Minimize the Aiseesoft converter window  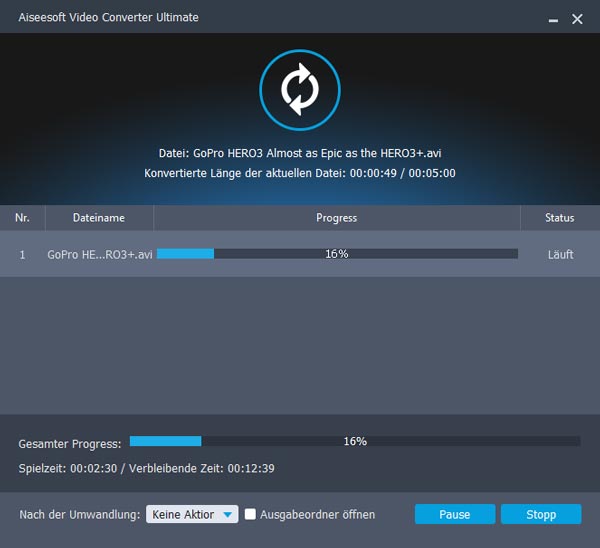pos(552,19)
